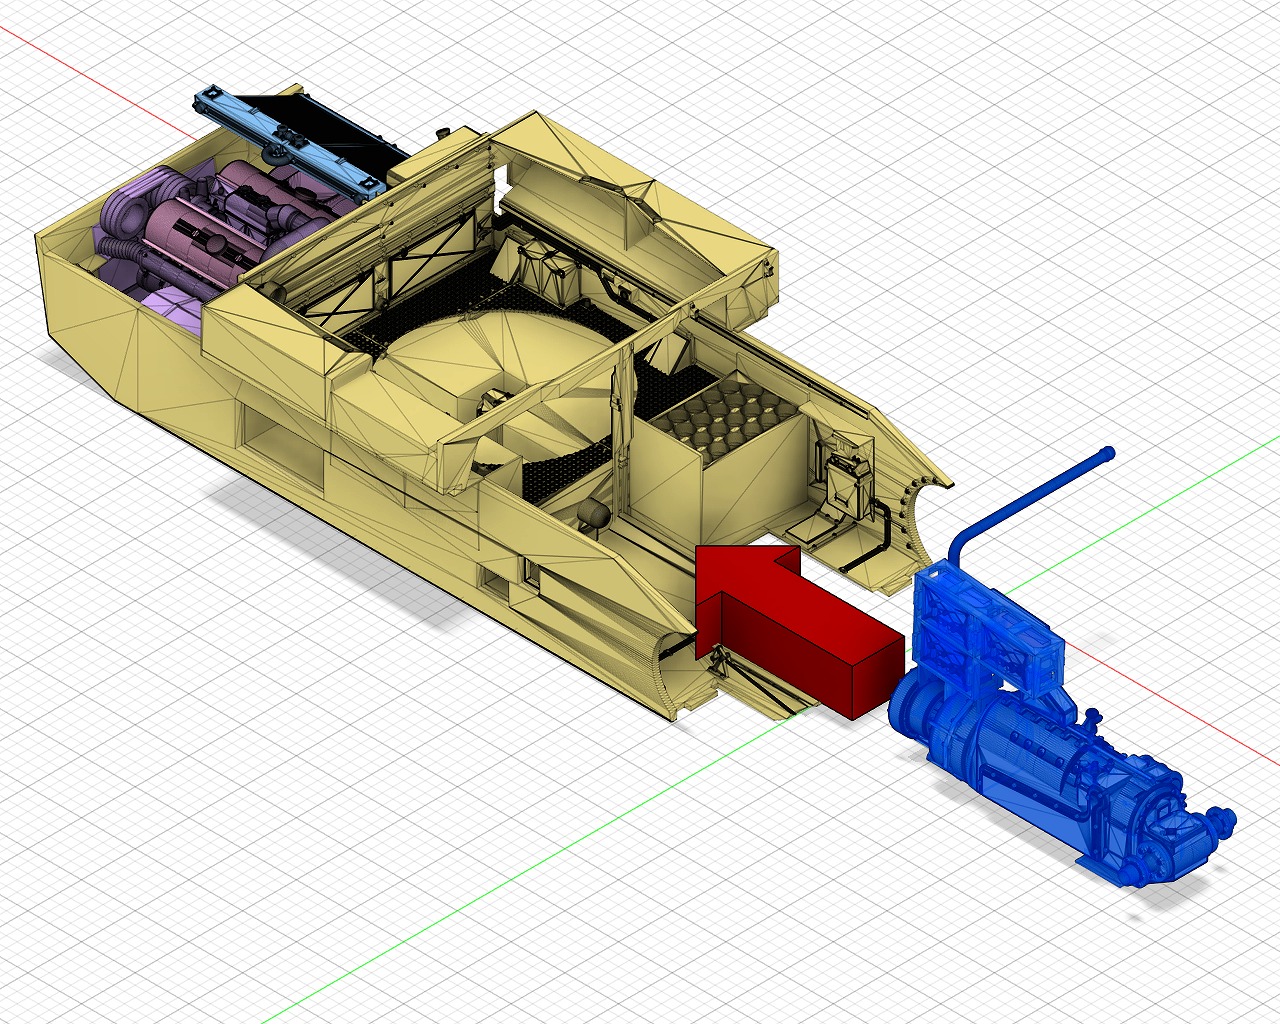Select the storage boxes behind the turret floor
This screenshot has width=1280, height=1024.
click(545, 270)
